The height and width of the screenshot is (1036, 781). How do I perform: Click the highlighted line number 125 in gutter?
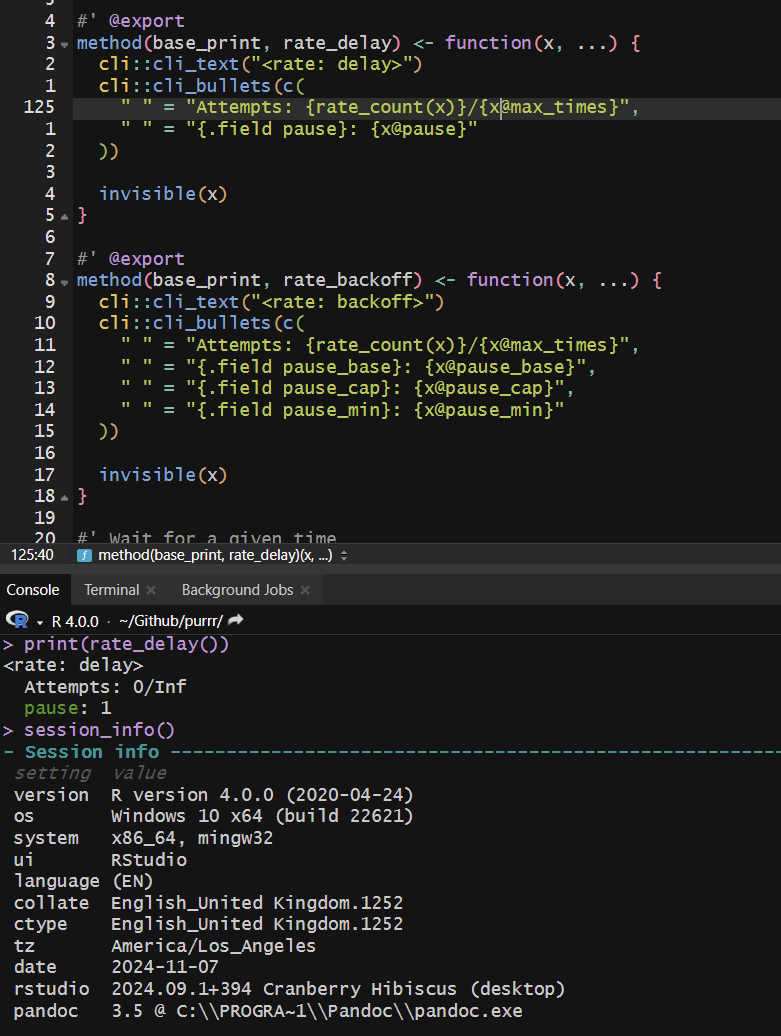tap(38, 108)
